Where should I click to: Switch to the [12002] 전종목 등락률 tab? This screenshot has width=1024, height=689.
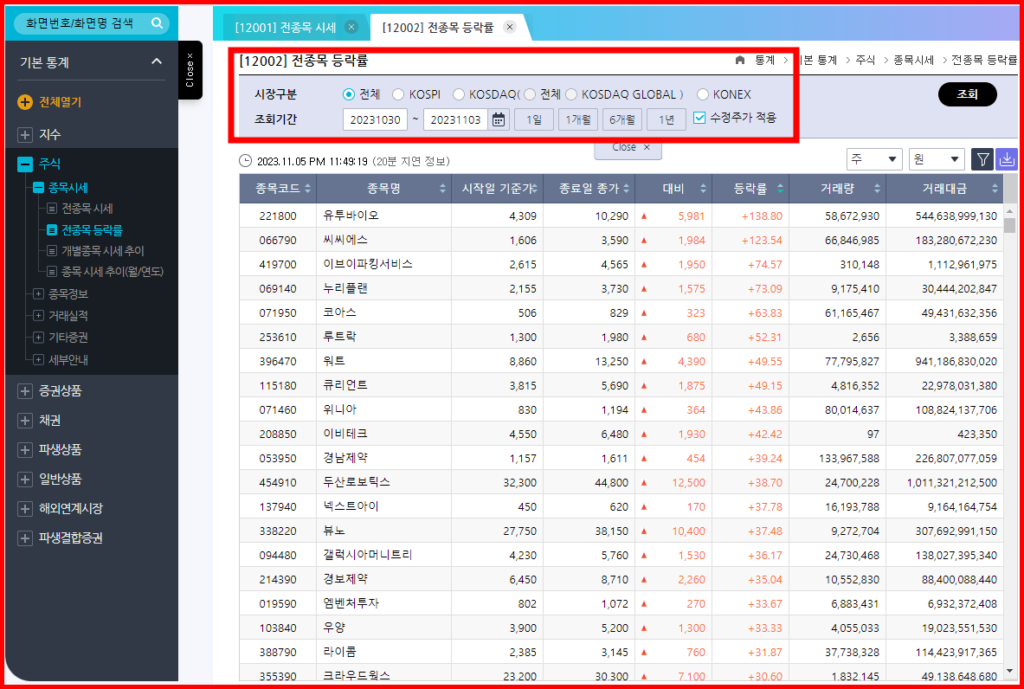click(x=438, y=27)
